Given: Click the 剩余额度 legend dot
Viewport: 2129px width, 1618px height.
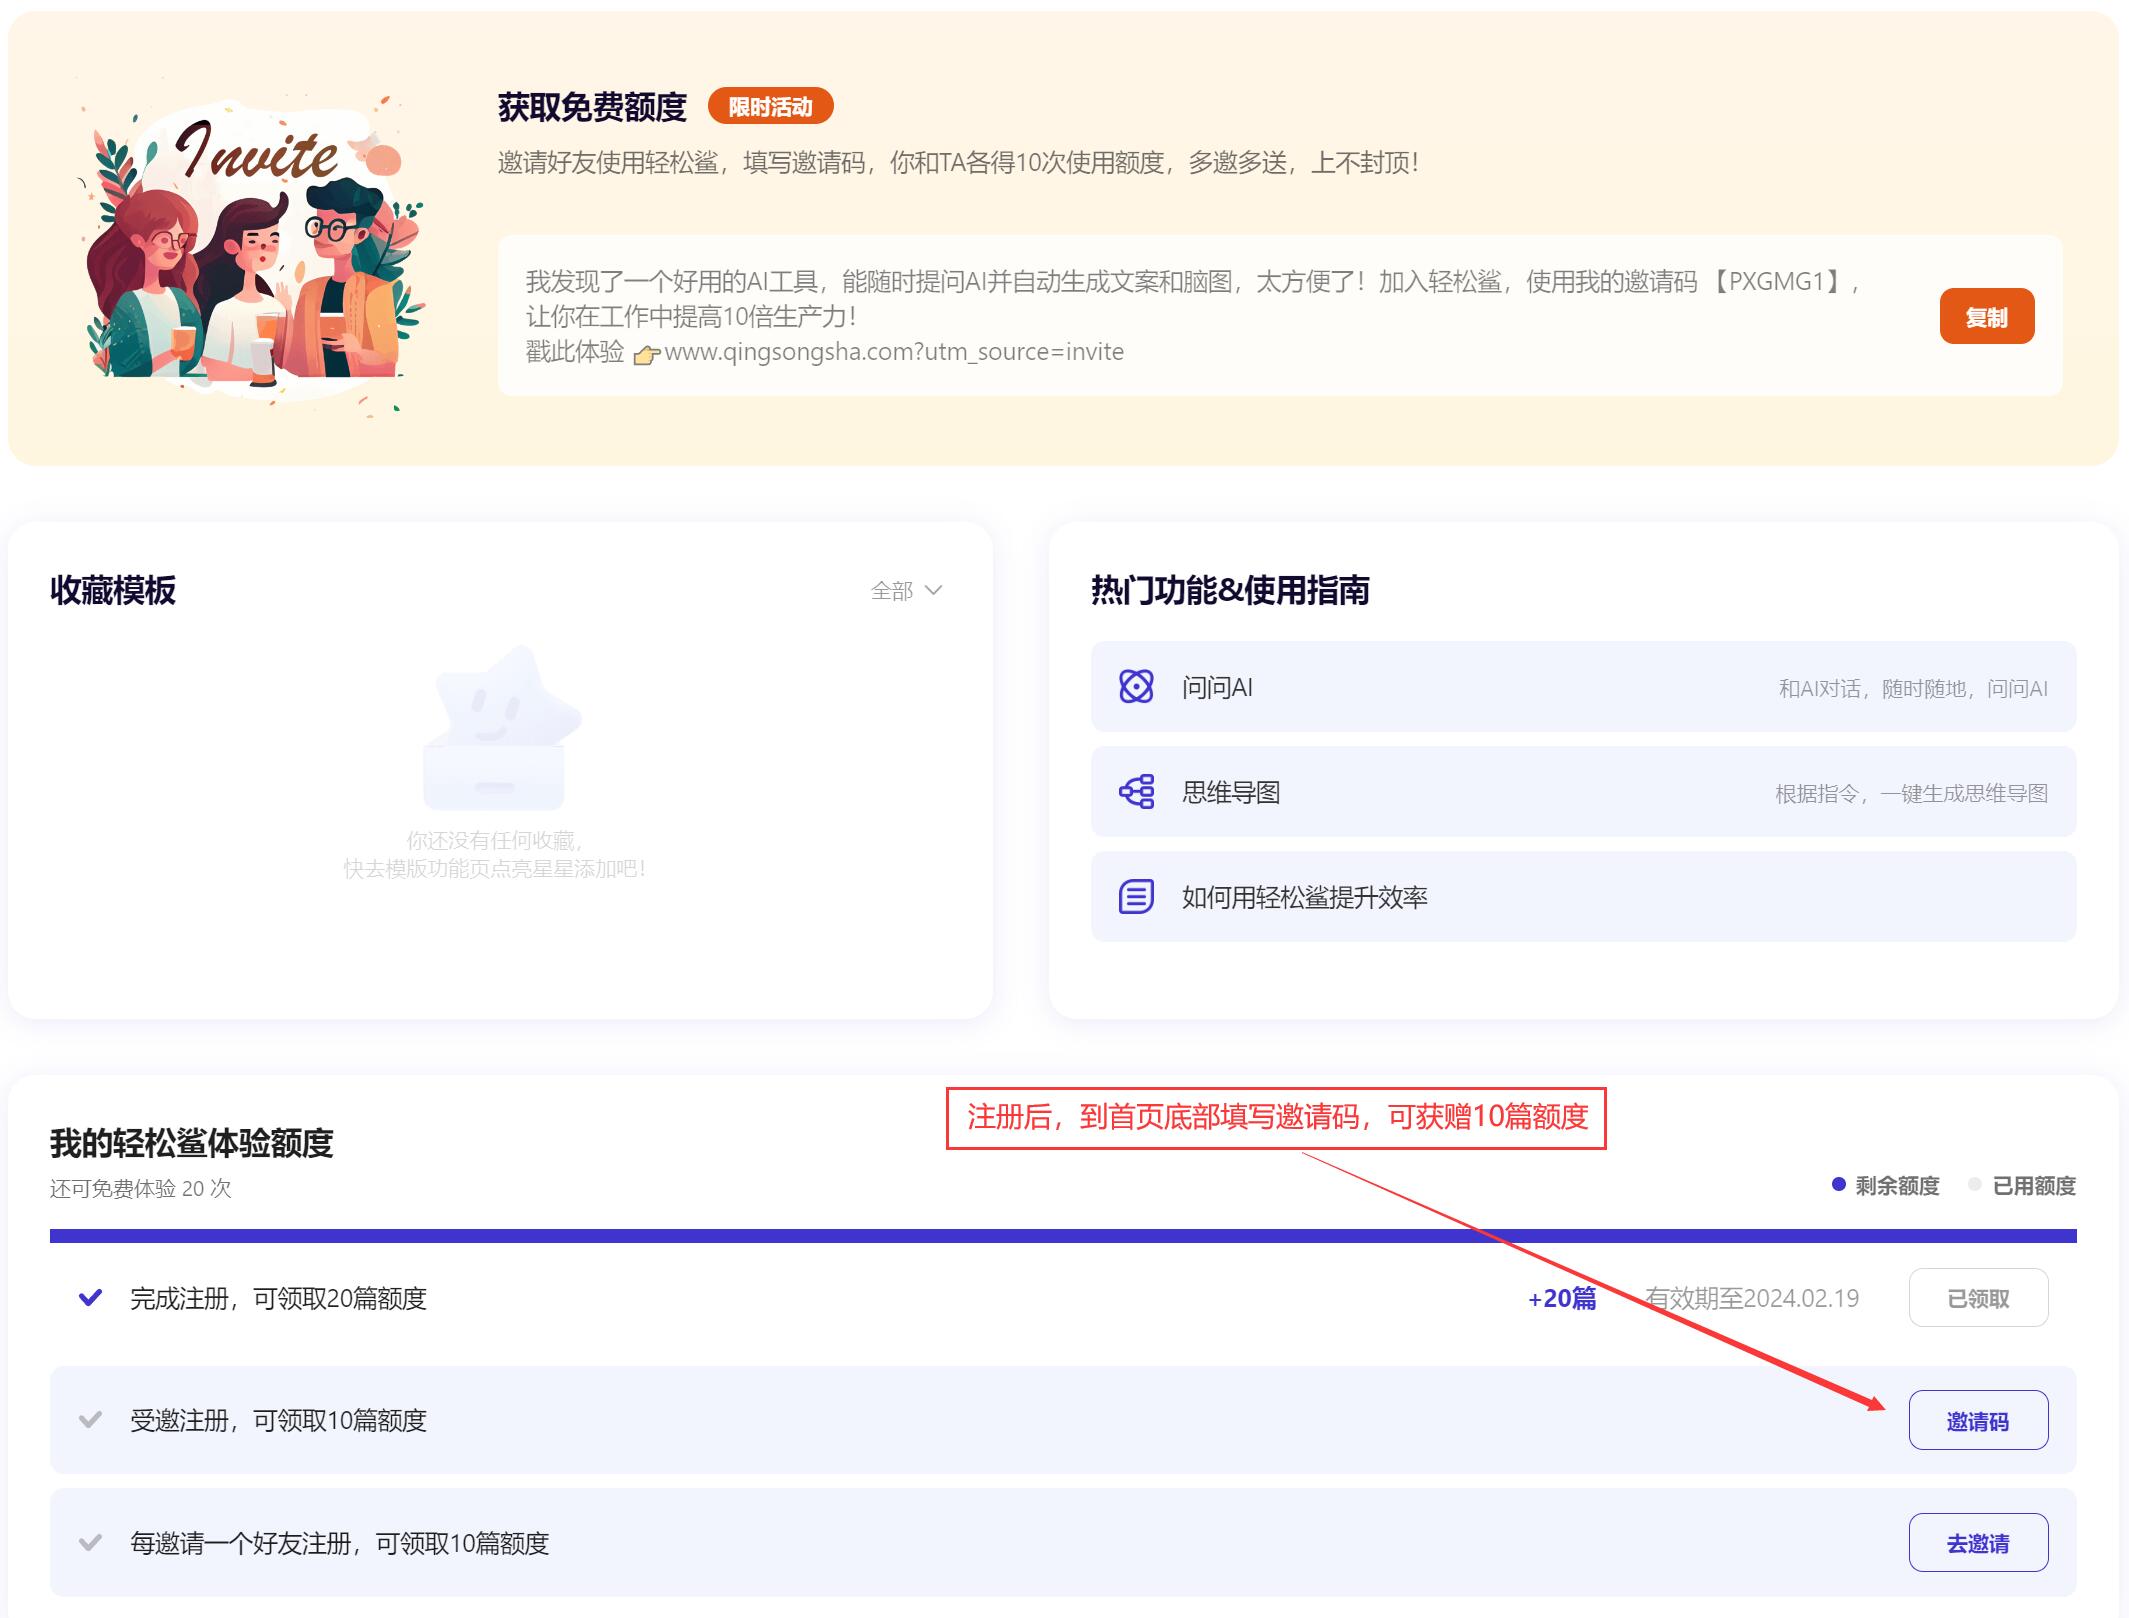Looking at the screenshot, I should click(x=1838, y=1185).
